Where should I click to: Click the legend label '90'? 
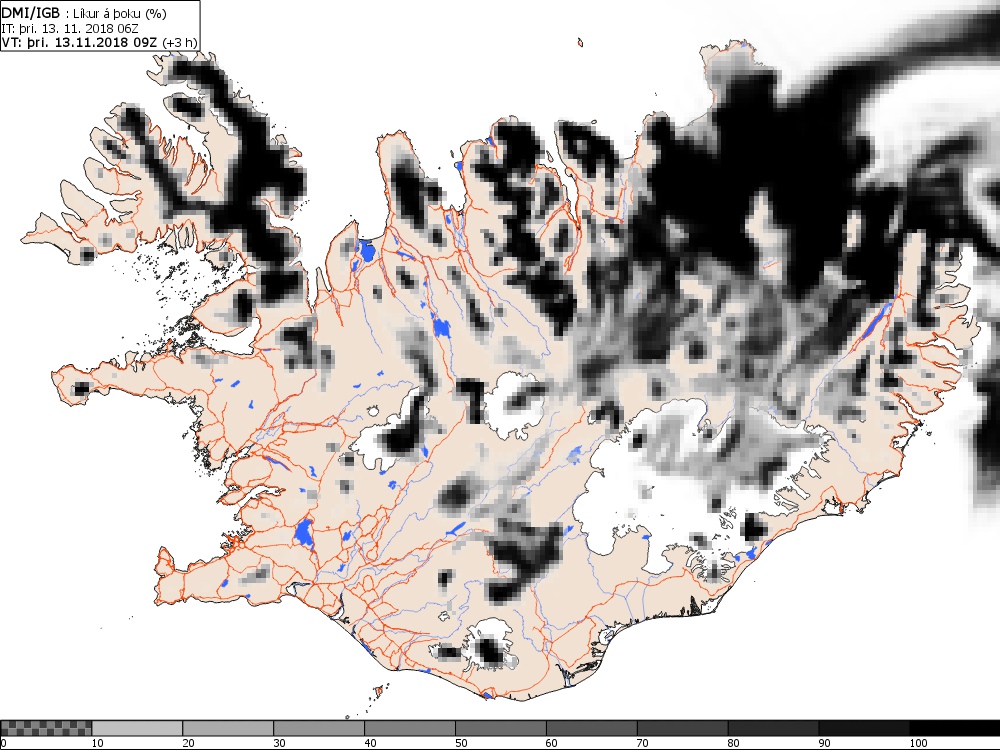click(x=825, y=743)
